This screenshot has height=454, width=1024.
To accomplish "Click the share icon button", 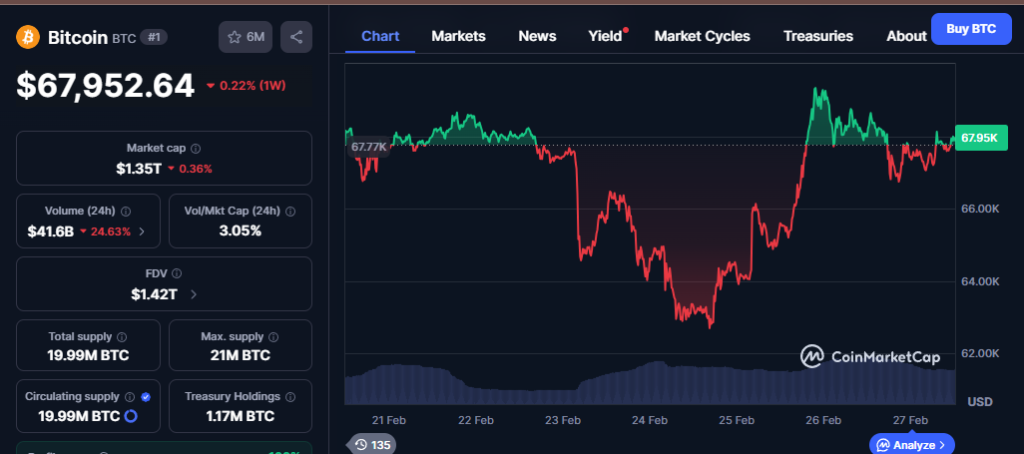I will click(x=296, y=37).
